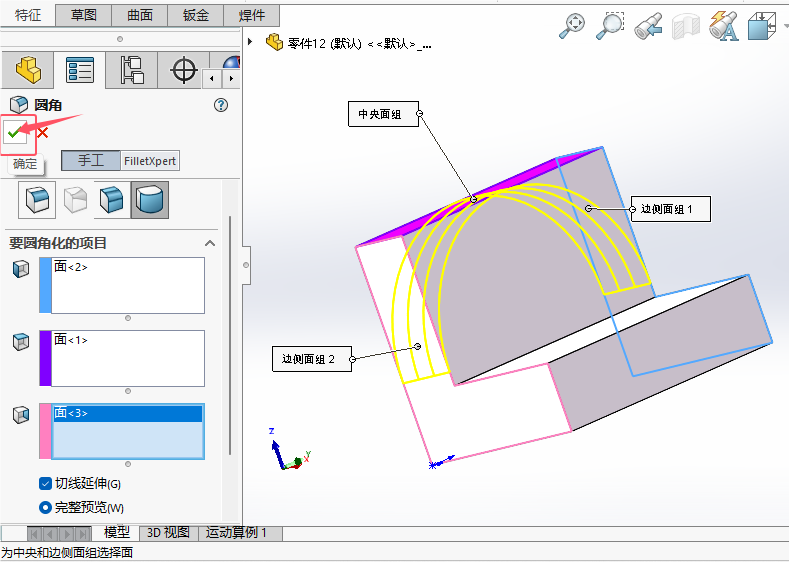Screen dimensions: 789x562
Task: Open the View Orientation cube icon
Action: pos(762,26)
